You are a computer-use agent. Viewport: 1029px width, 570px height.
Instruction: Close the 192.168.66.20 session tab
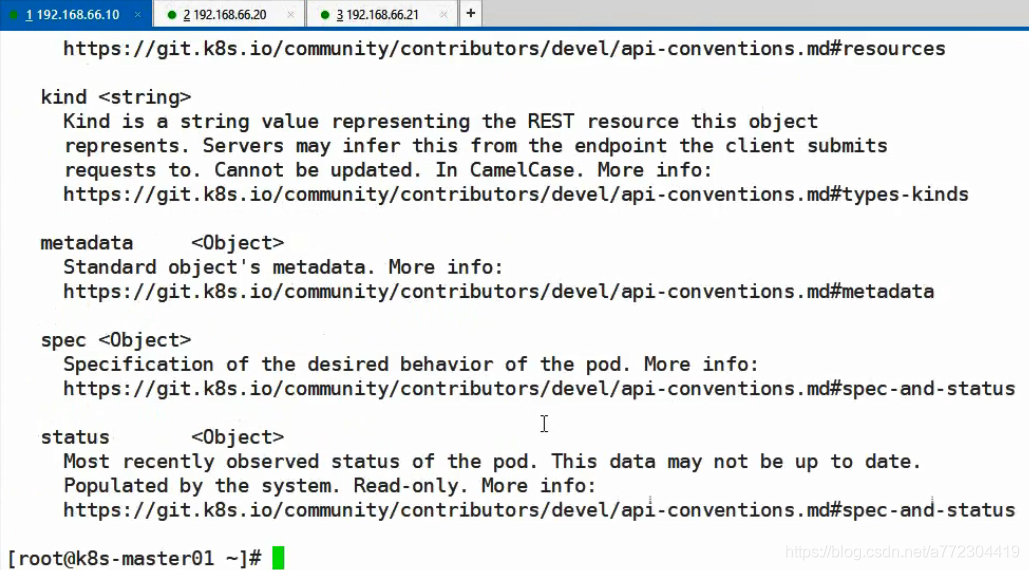(291, 14)
